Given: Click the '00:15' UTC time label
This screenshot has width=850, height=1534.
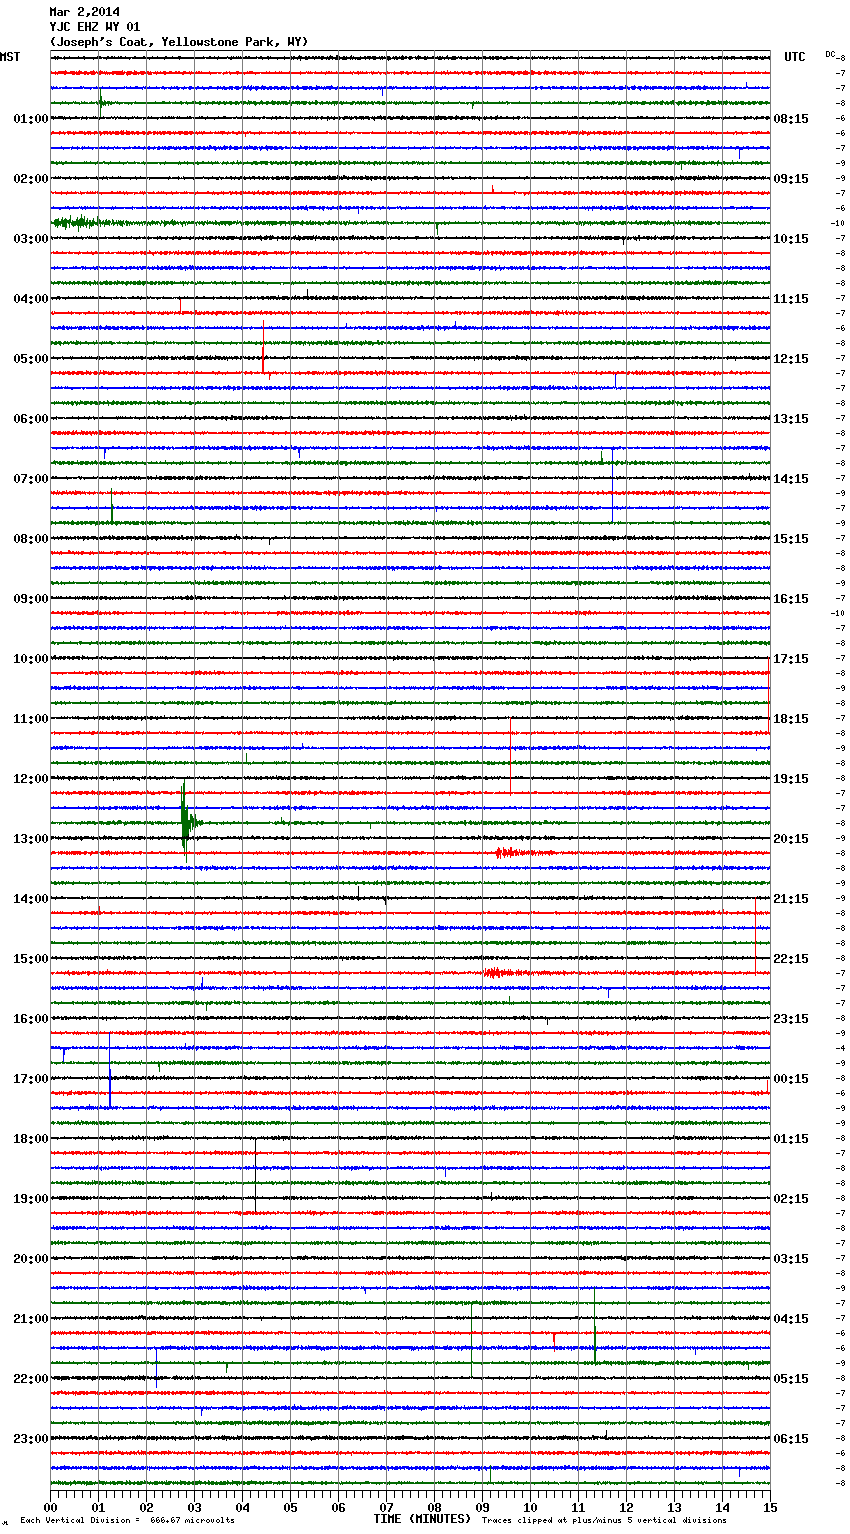Looking at the screenshot, I should tap(791, 1079).
